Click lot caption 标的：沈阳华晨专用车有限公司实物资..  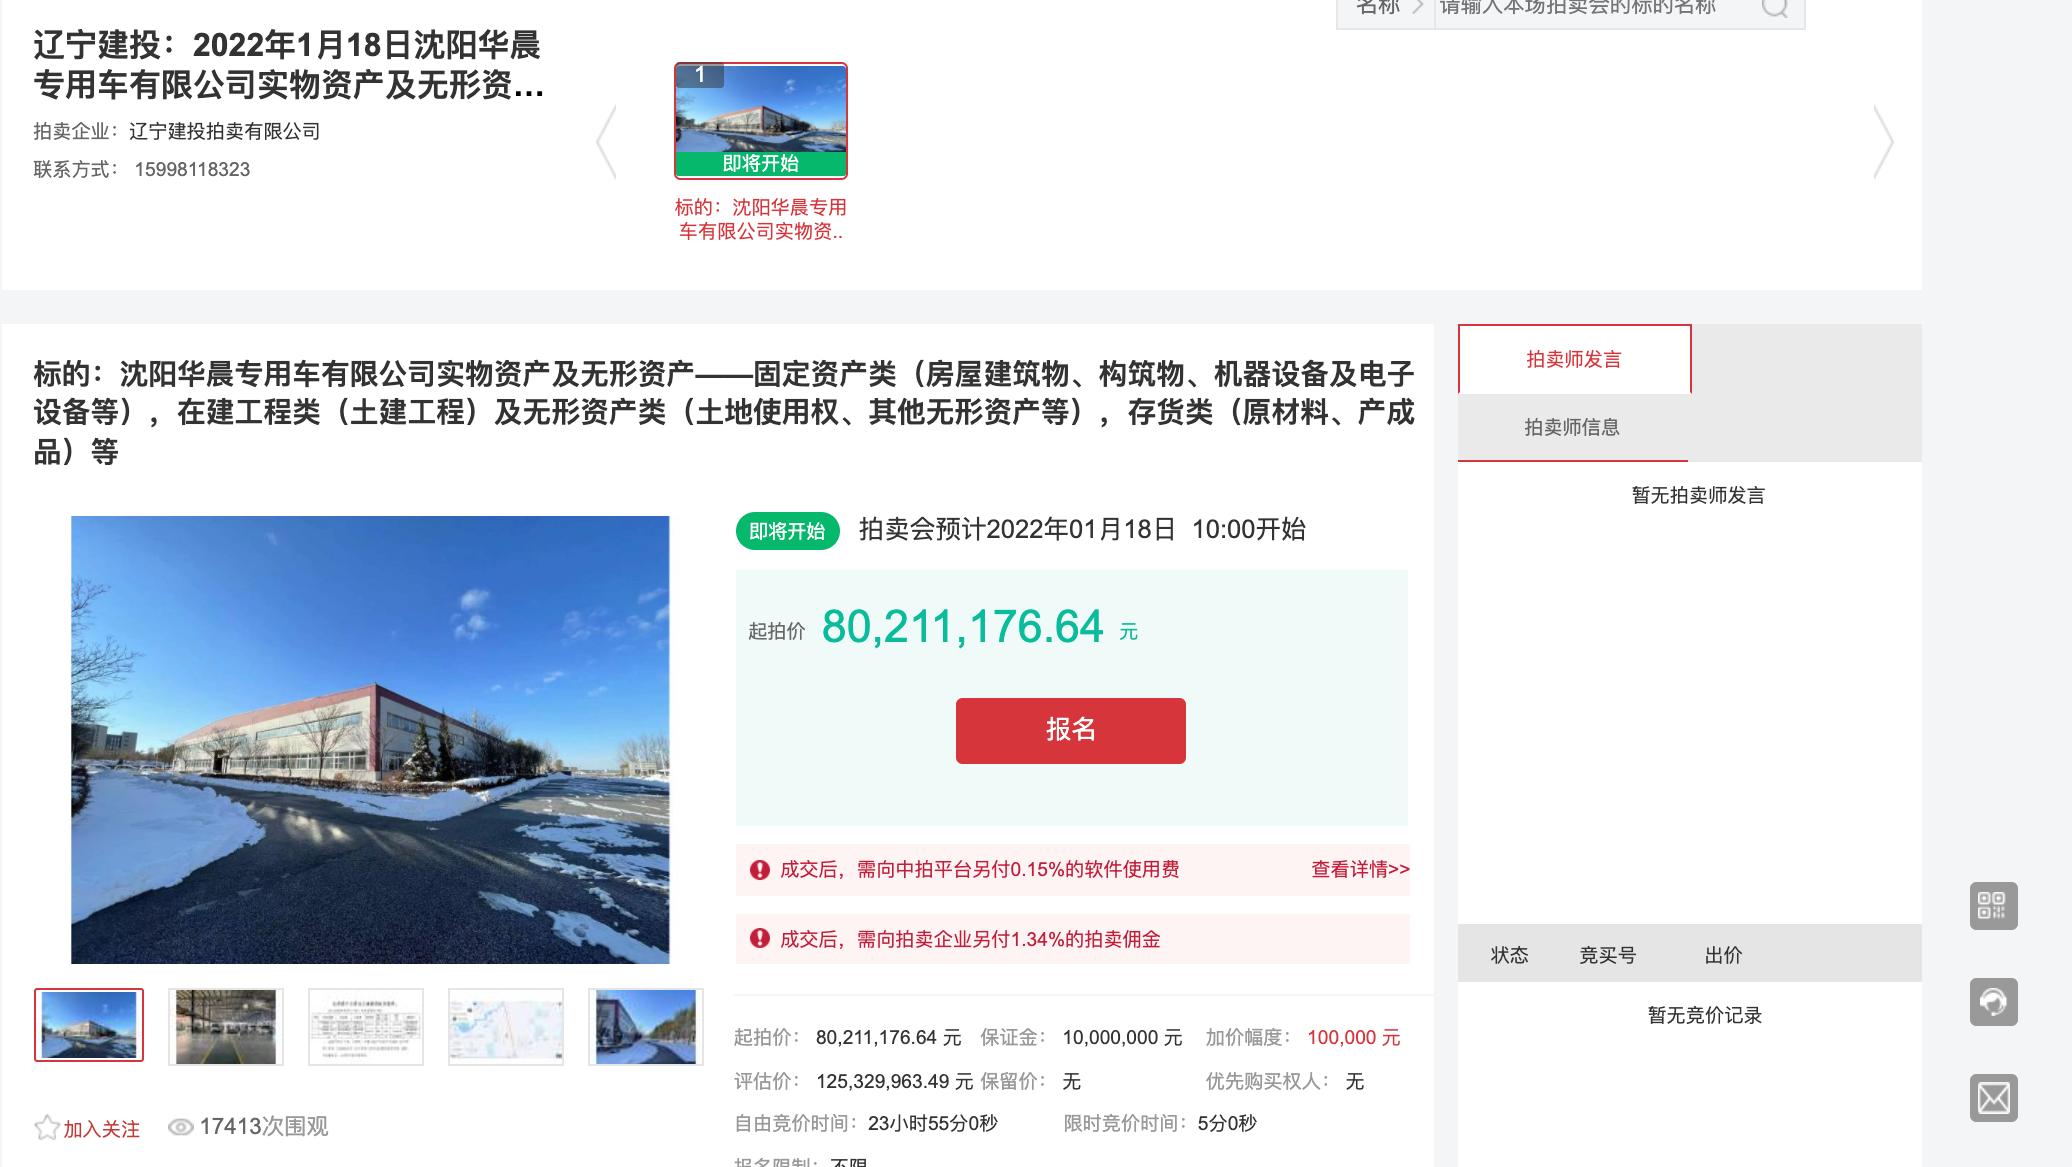pyautogui.click(x=761, y=219)
